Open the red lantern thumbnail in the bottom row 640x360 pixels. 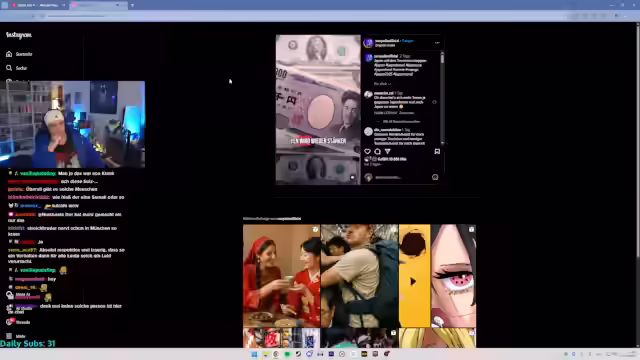tap(282, 338)
